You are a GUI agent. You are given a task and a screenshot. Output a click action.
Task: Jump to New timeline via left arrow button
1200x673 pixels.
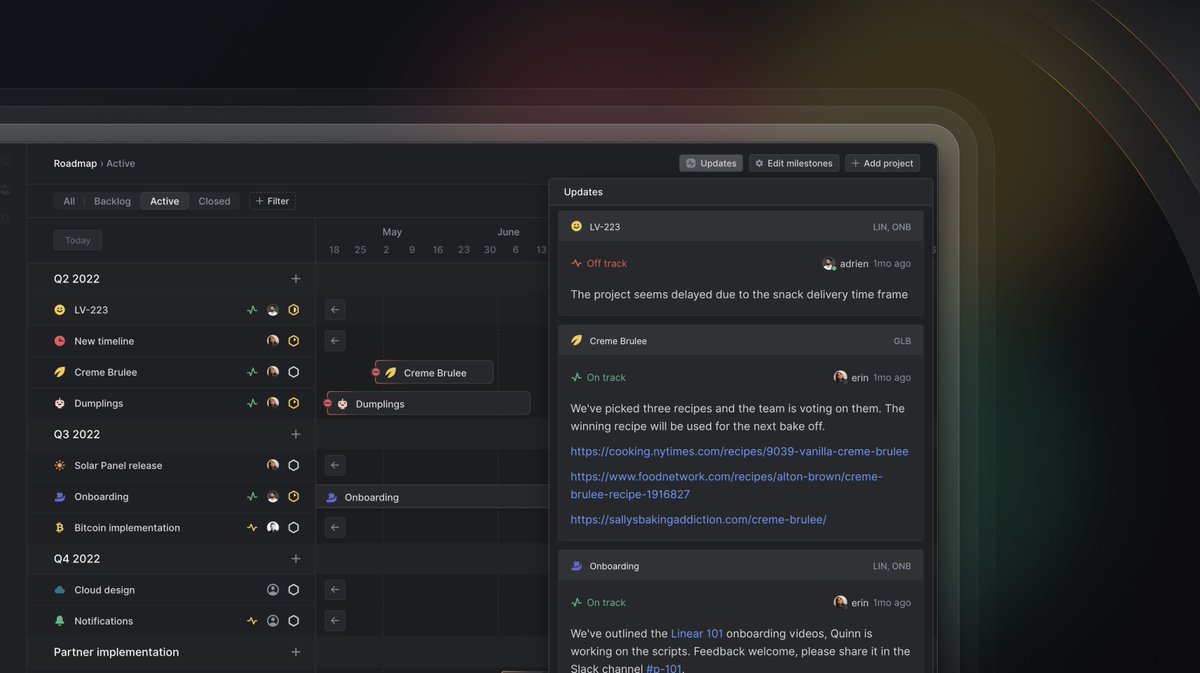point(335,341)
